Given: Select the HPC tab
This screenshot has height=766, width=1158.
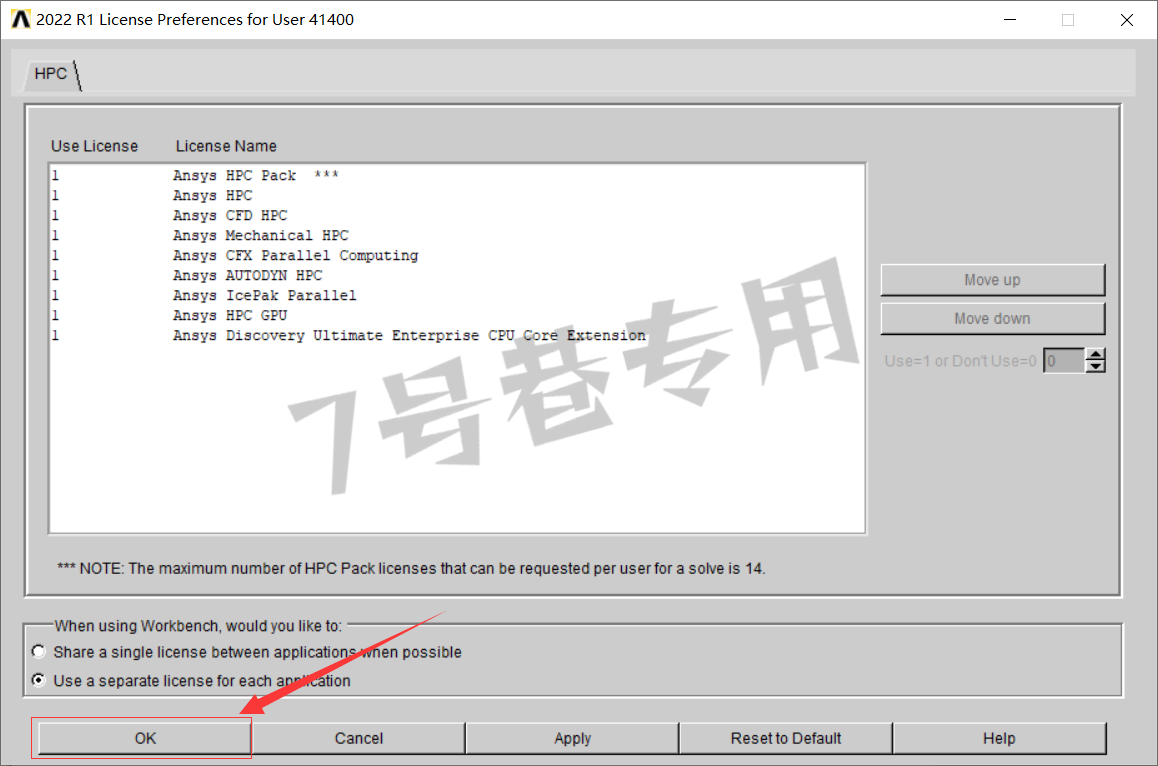Looking at the screenshot, I should (51, 74).
